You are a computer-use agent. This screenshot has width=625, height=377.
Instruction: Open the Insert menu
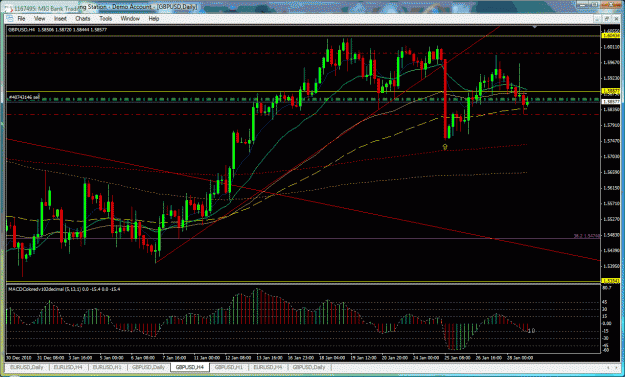tap(60, 19)
